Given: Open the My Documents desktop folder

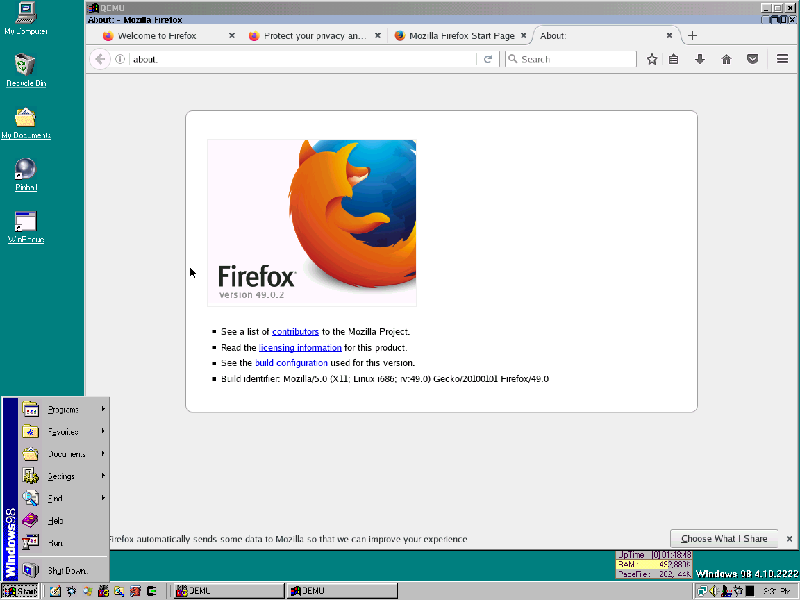Looking at the screenshot, I should coord(26,123).
